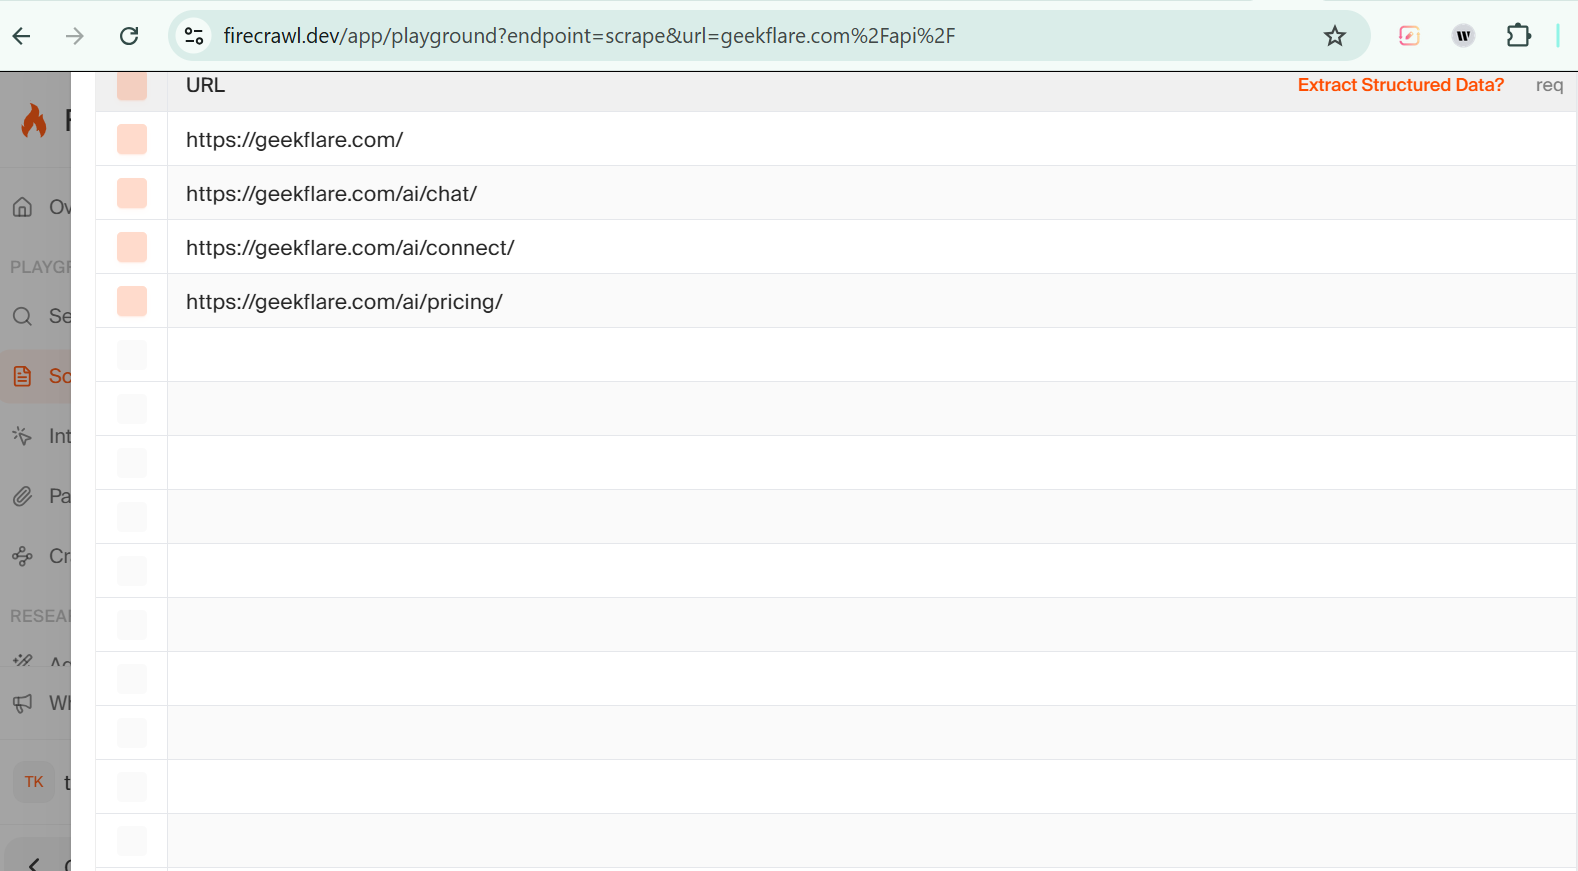
Task: Select the https://geekflare.com/ai/chat/ cell
Action: [871, 193]
